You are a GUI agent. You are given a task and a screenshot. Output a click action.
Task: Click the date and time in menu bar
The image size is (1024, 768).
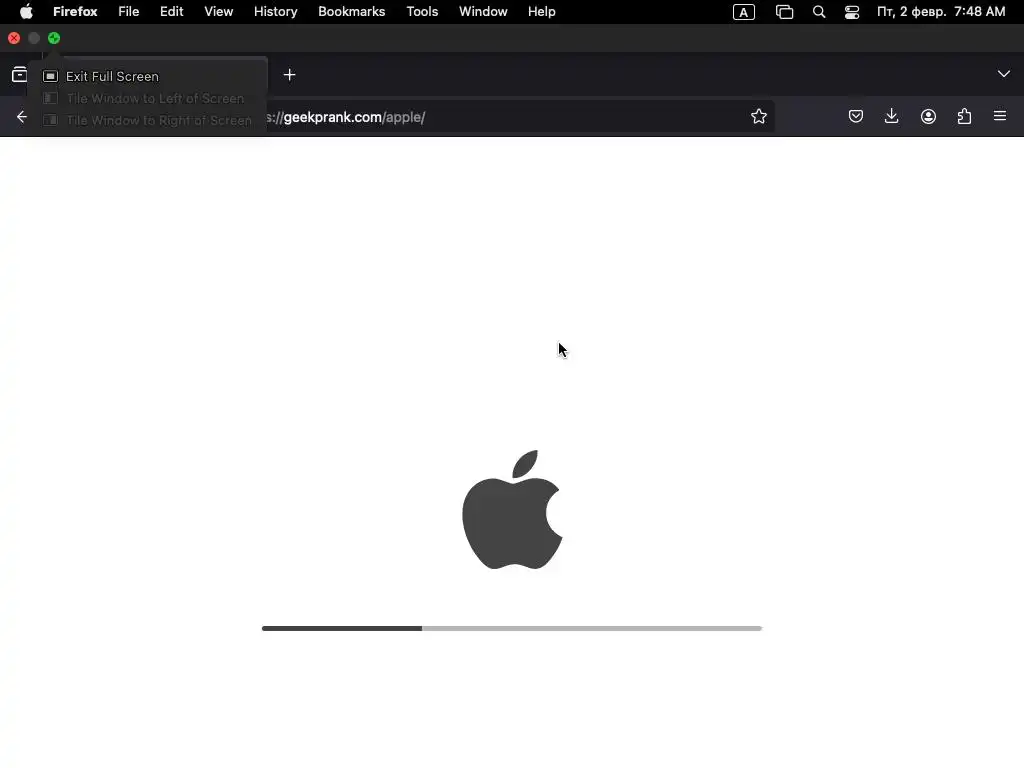click(x=941, y=12)
